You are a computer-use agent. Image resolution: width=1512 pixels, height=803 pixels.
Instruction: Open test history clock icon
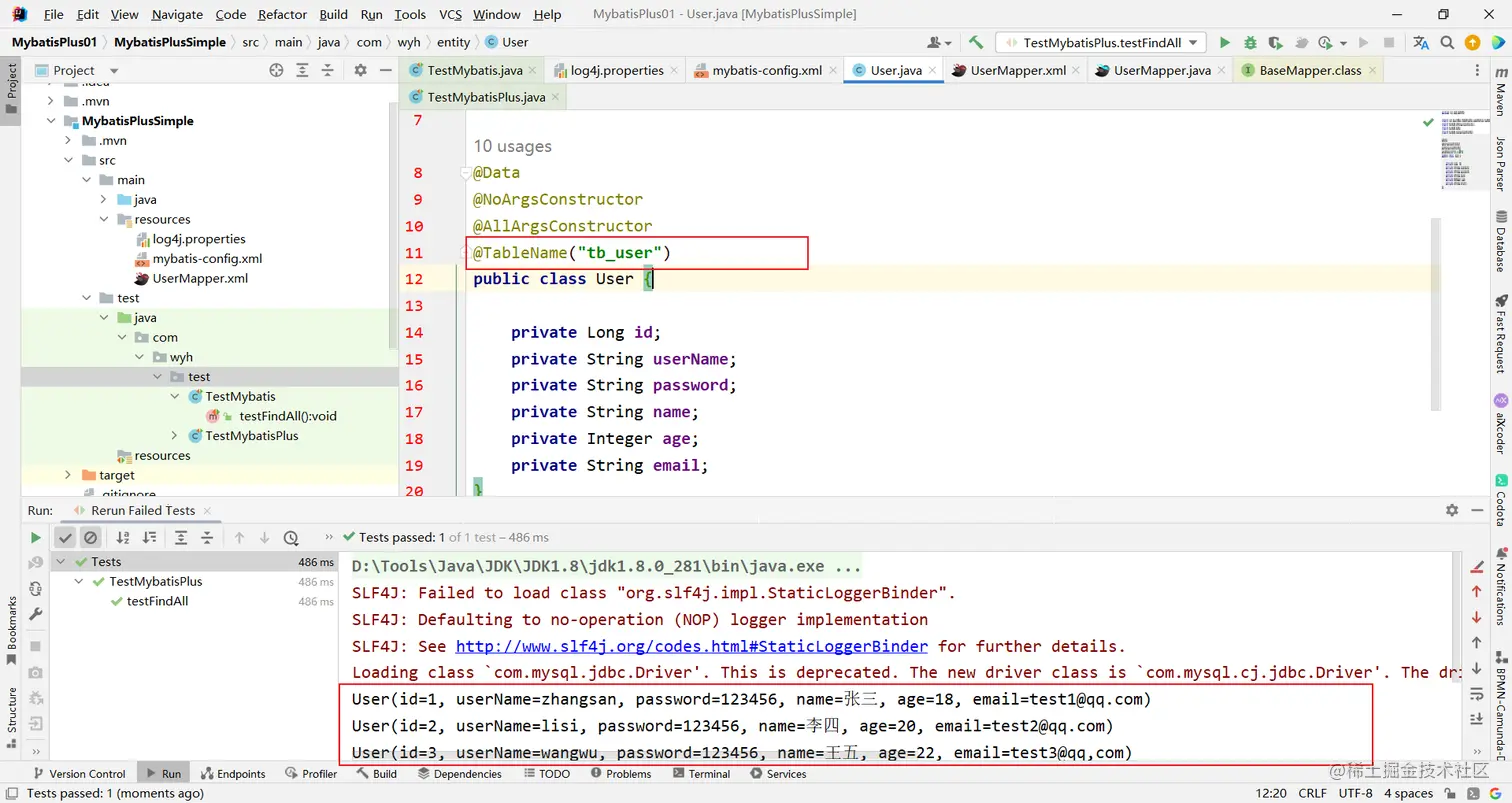pos(291,537)
